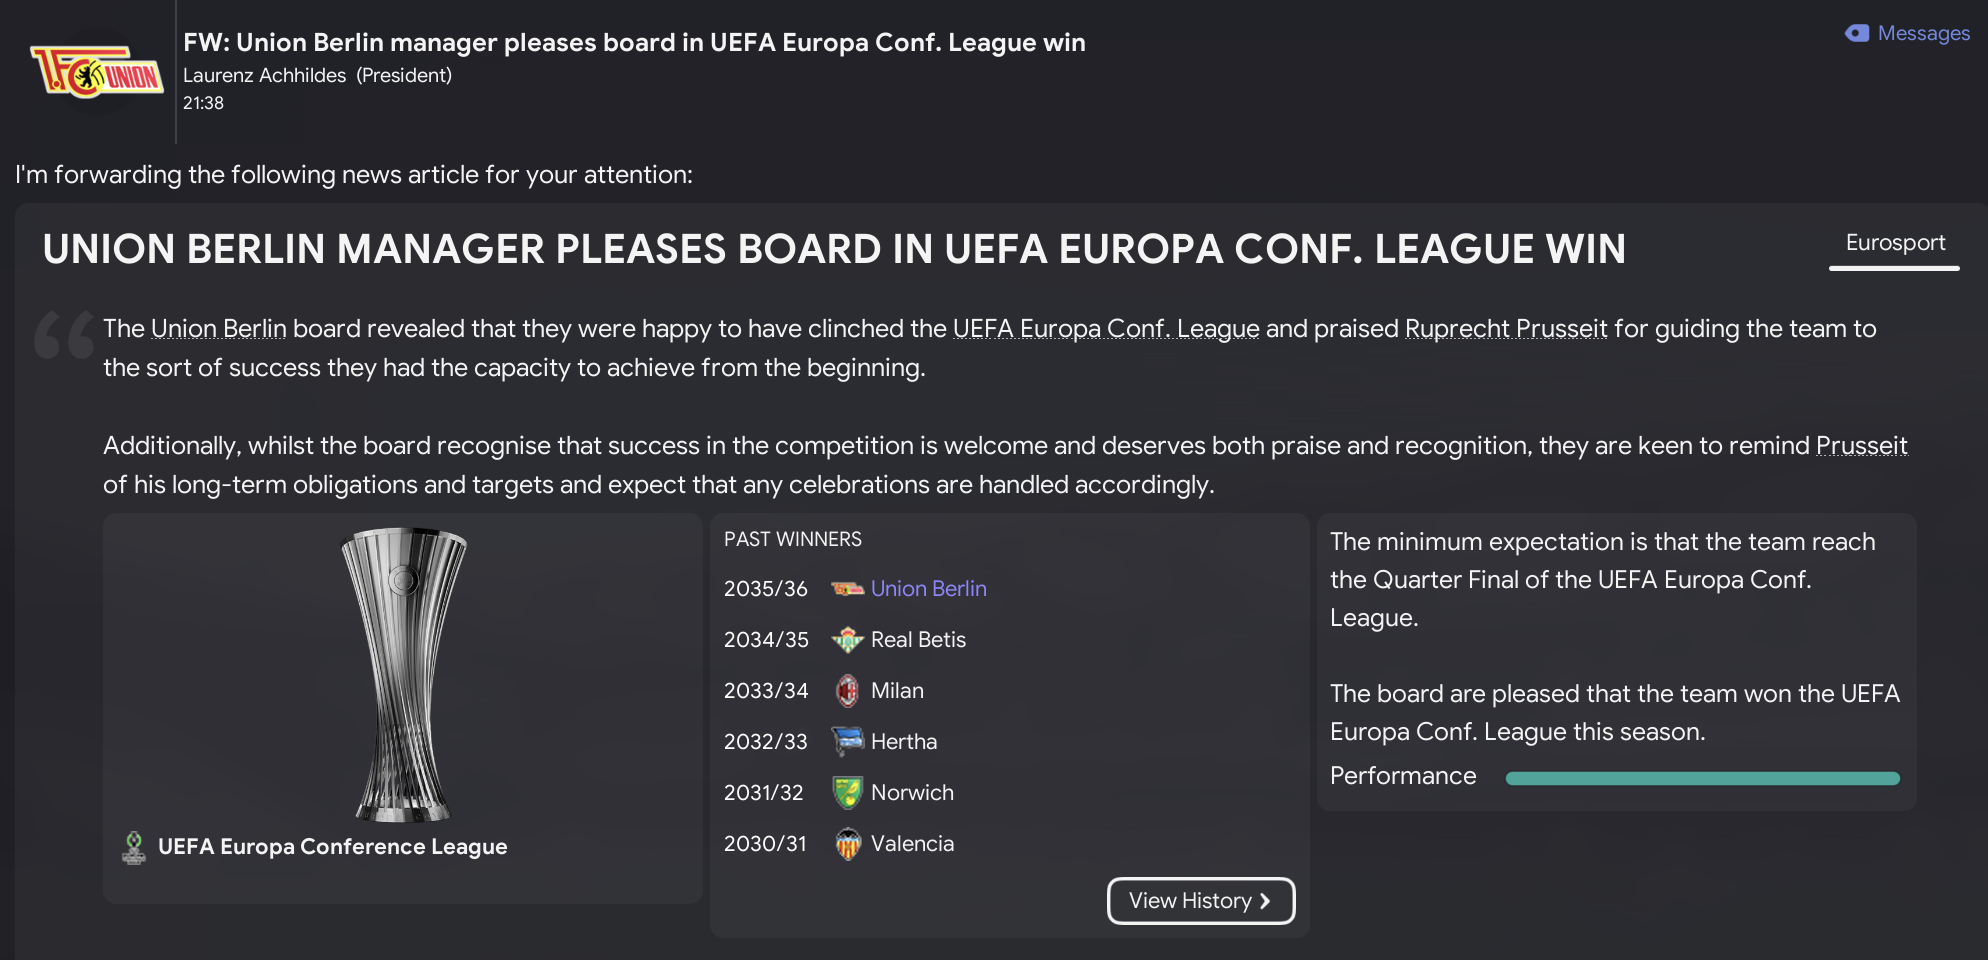Open the UEFA Europa Conference League competition label
The height and width of the screenshot is (960, 1988).
pyautogui.click(x=332, y=847)
